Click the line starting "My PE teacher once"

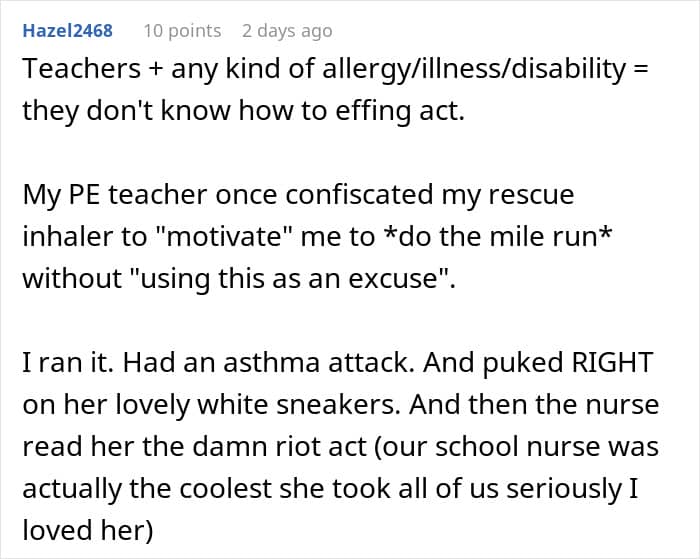pos(298,194)
